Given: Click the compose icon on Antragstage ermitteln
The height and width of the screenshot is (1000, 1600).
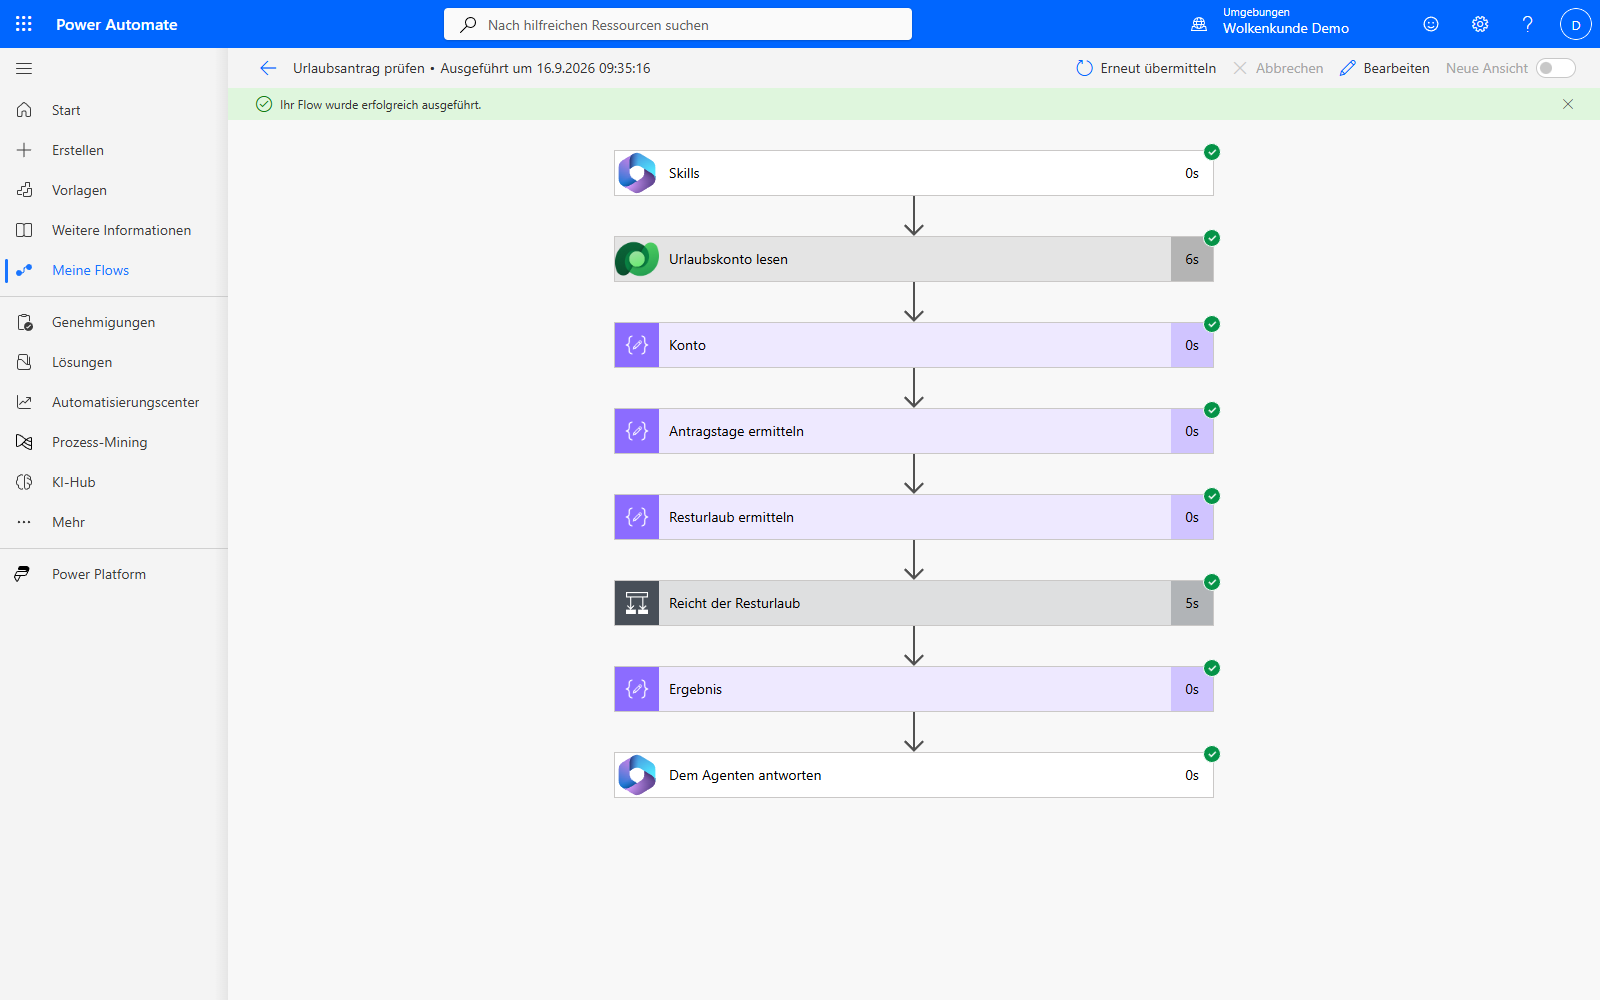Looking at the screenshot, I should click(637, 431).
